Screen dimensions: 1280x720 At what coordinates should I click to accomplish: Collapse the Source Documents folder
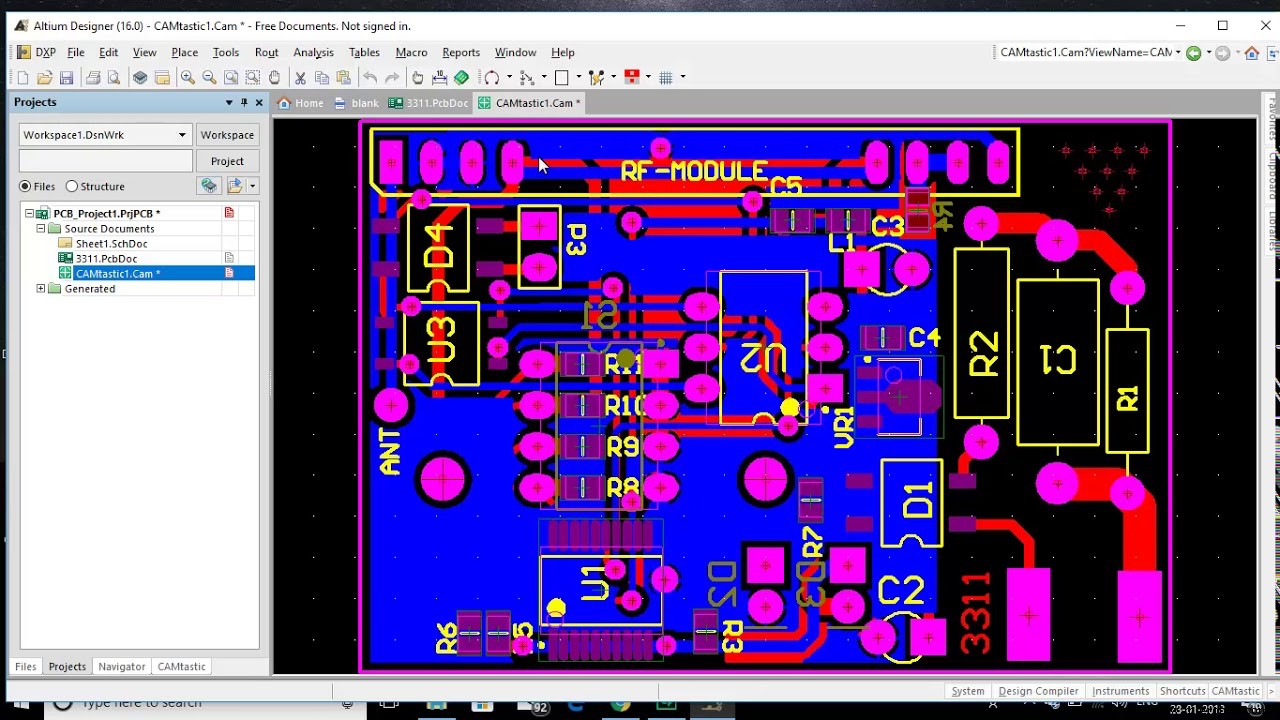click(x=42, y=227)
